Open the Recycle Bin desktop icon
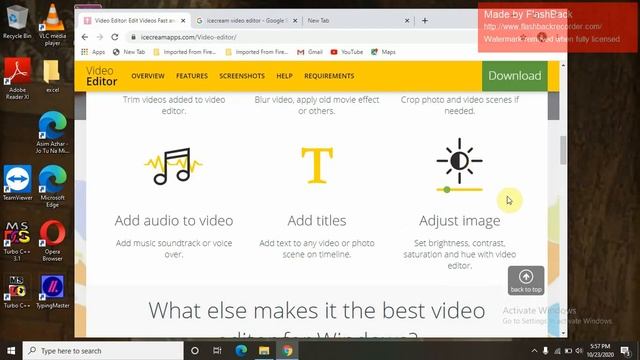 click(17, 21)
